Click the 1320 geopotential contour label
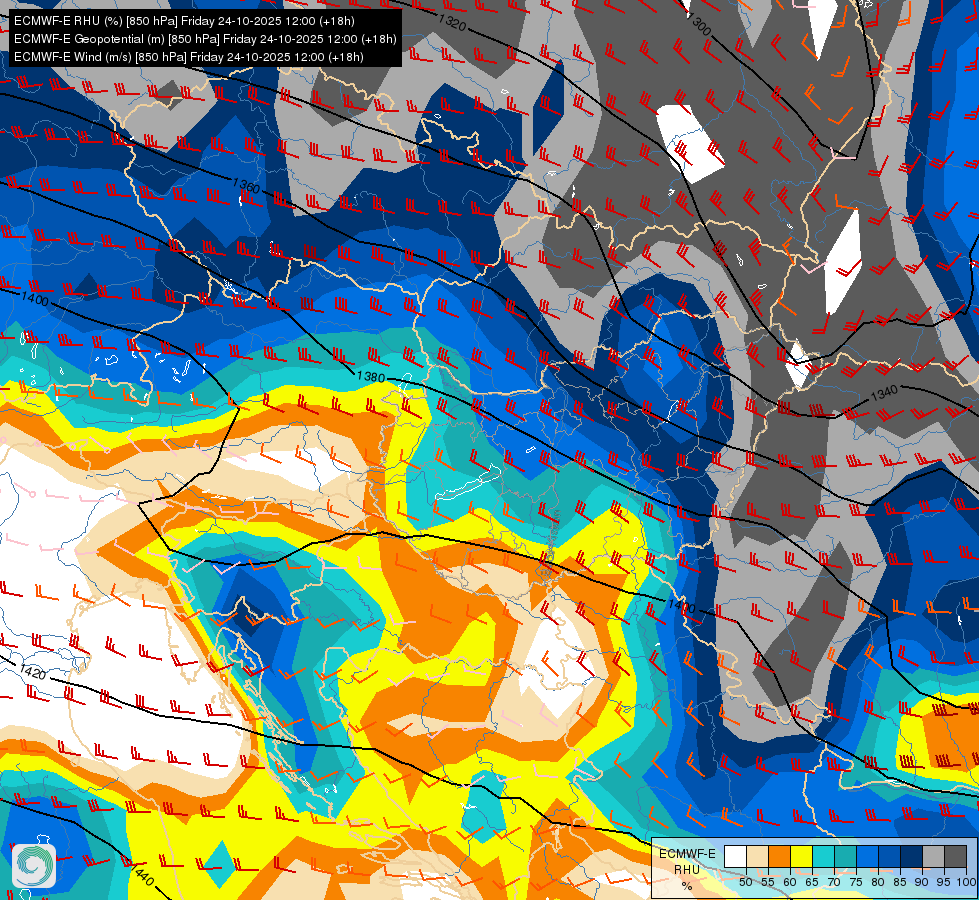The width and height of the screenshot is (979, 900). [452, 22]
